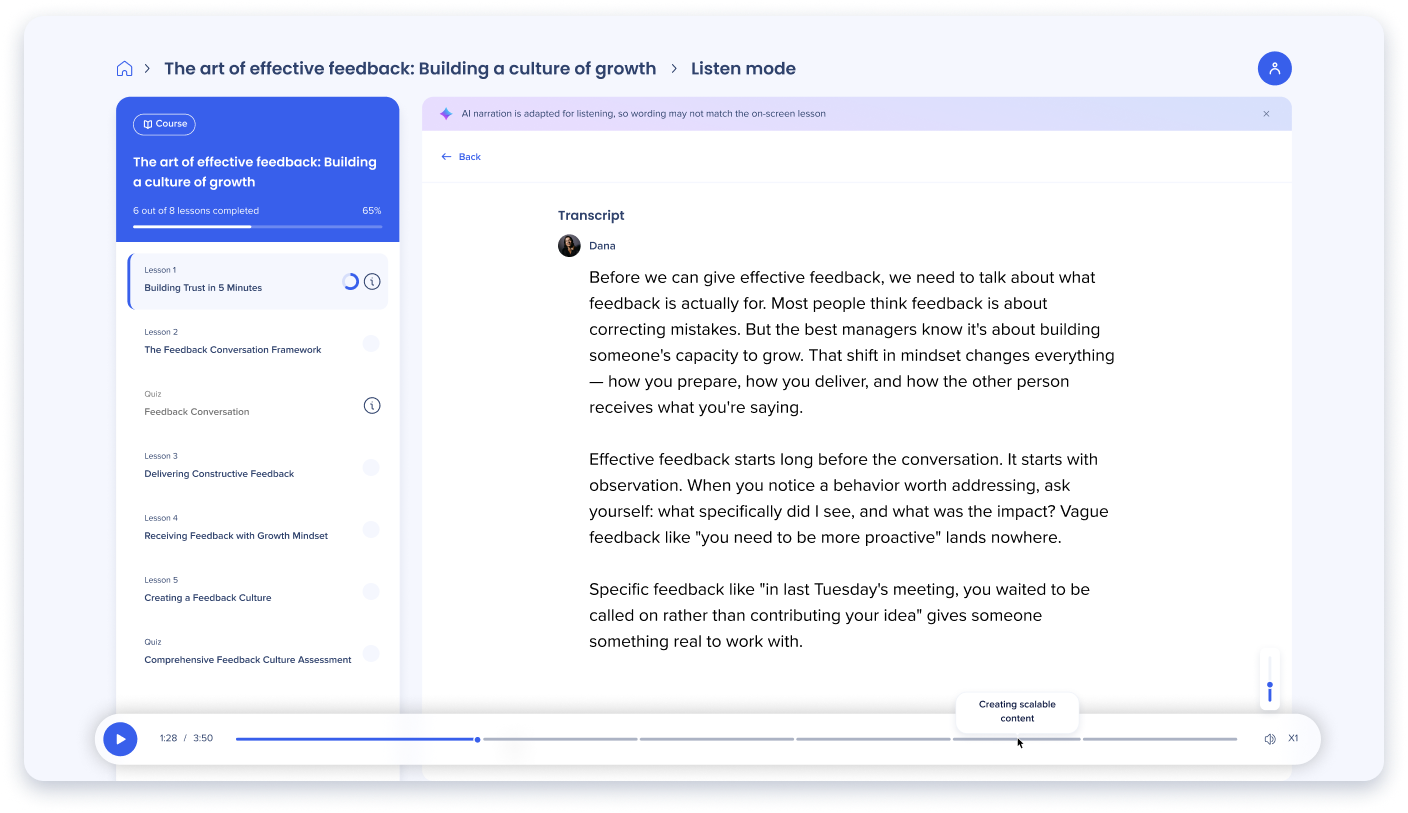
Task: Click the second segment of the audio timeline
Action: (561, 739)
